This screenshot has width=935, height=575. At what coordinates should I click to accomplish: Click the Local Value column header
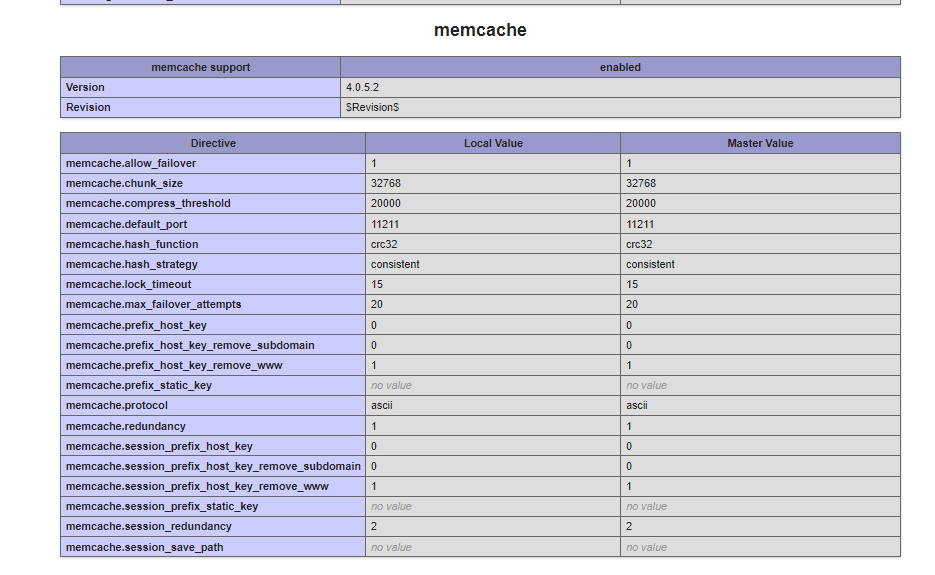point(493,143)
